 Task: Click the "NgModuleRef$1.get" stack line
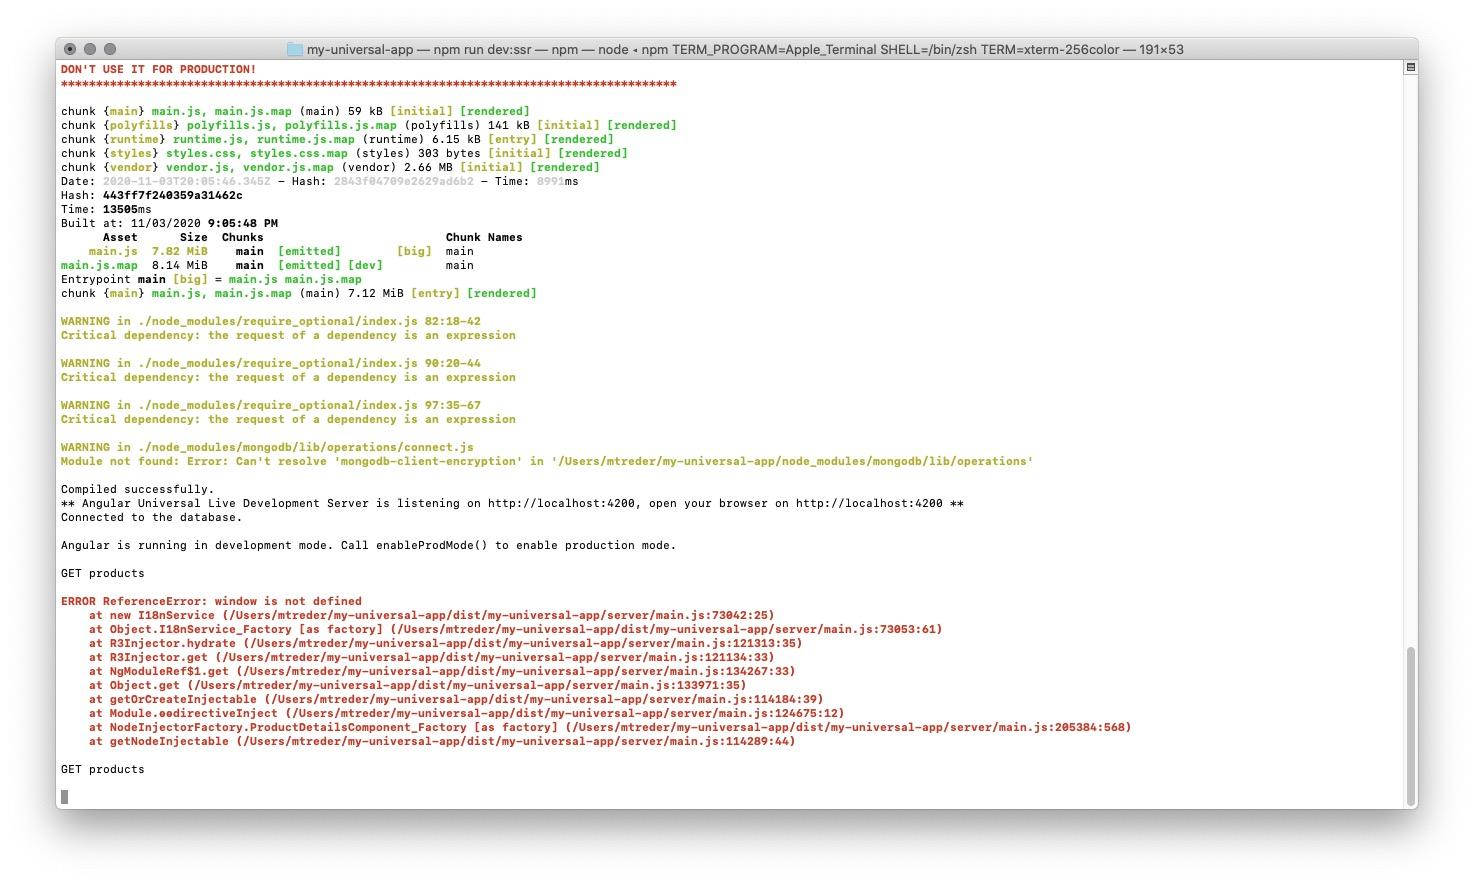pyautogui.click(x=442, y=671)
